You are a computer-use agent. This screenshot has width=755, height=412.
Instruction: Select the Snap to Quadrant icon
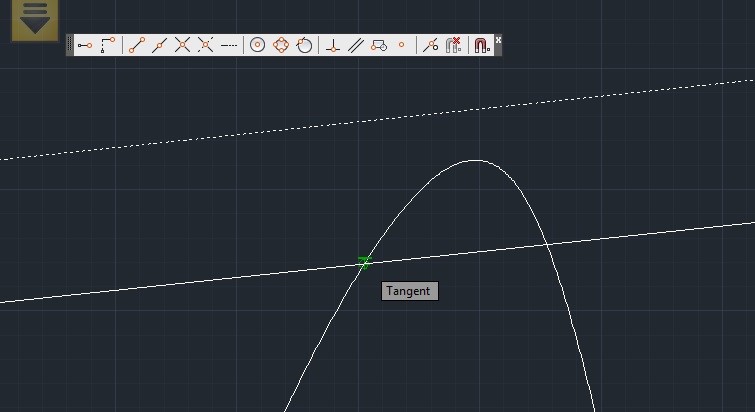coord(281,45)
